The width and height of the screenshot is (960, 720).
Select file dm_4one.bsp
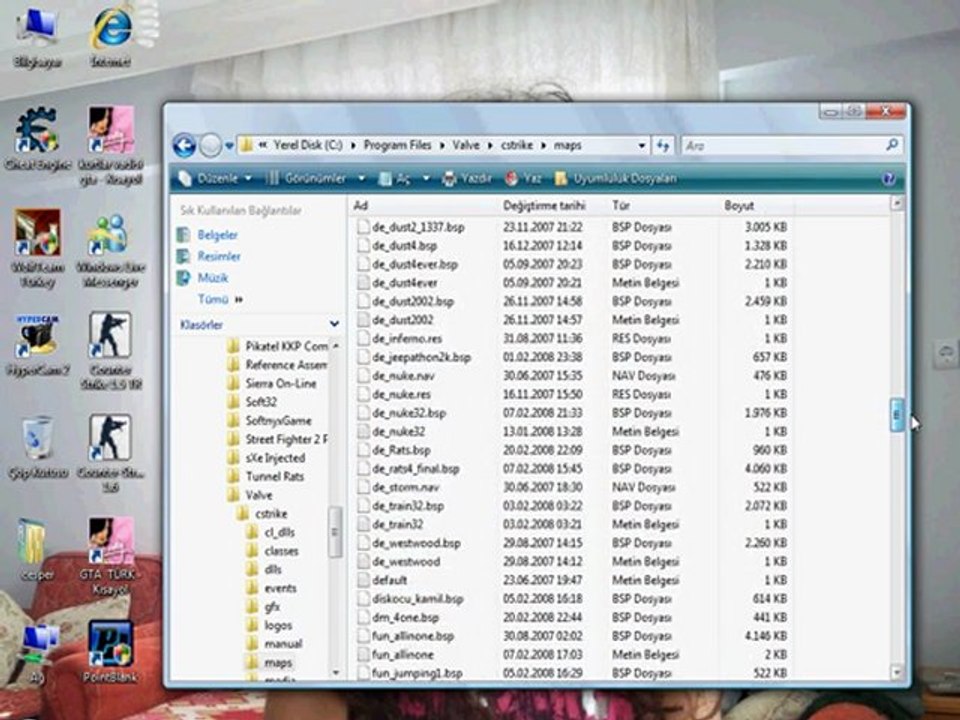click(405, 618)
